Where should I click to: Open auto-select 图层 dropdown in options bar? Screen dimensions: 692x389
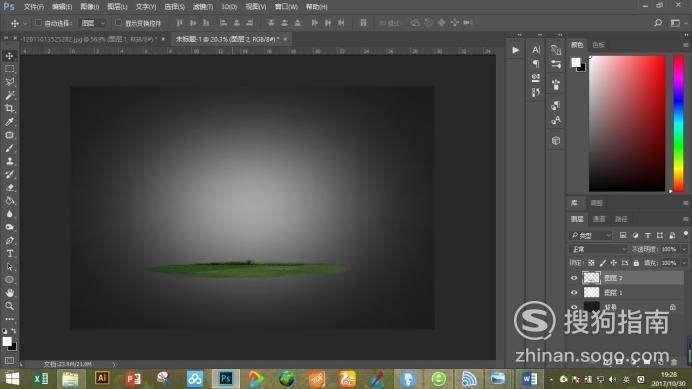(92, 23)
